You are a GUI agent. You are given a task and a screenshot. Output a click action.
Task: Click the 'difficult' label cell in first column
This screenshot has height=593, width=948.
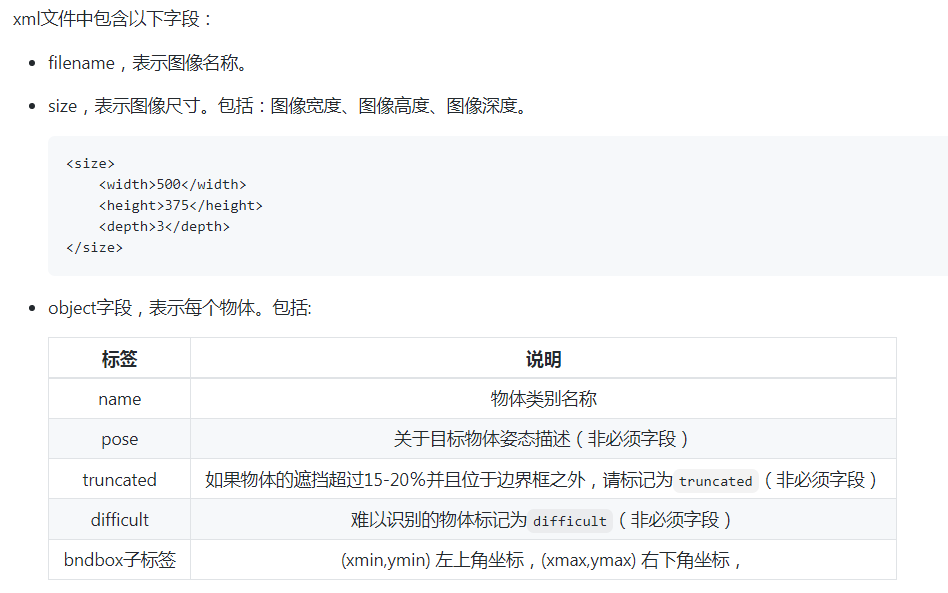120,520
